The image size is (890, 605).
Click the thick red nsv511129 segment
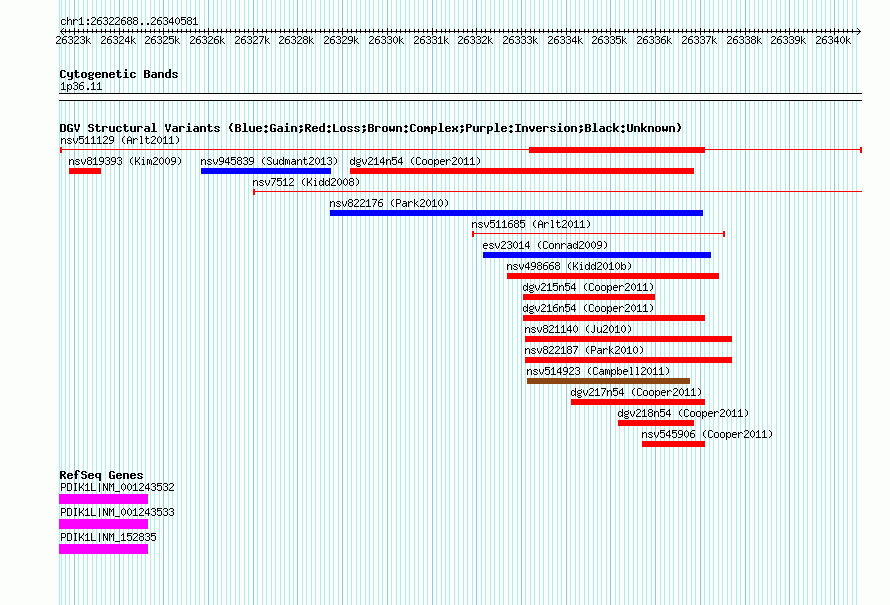[616, 150]
